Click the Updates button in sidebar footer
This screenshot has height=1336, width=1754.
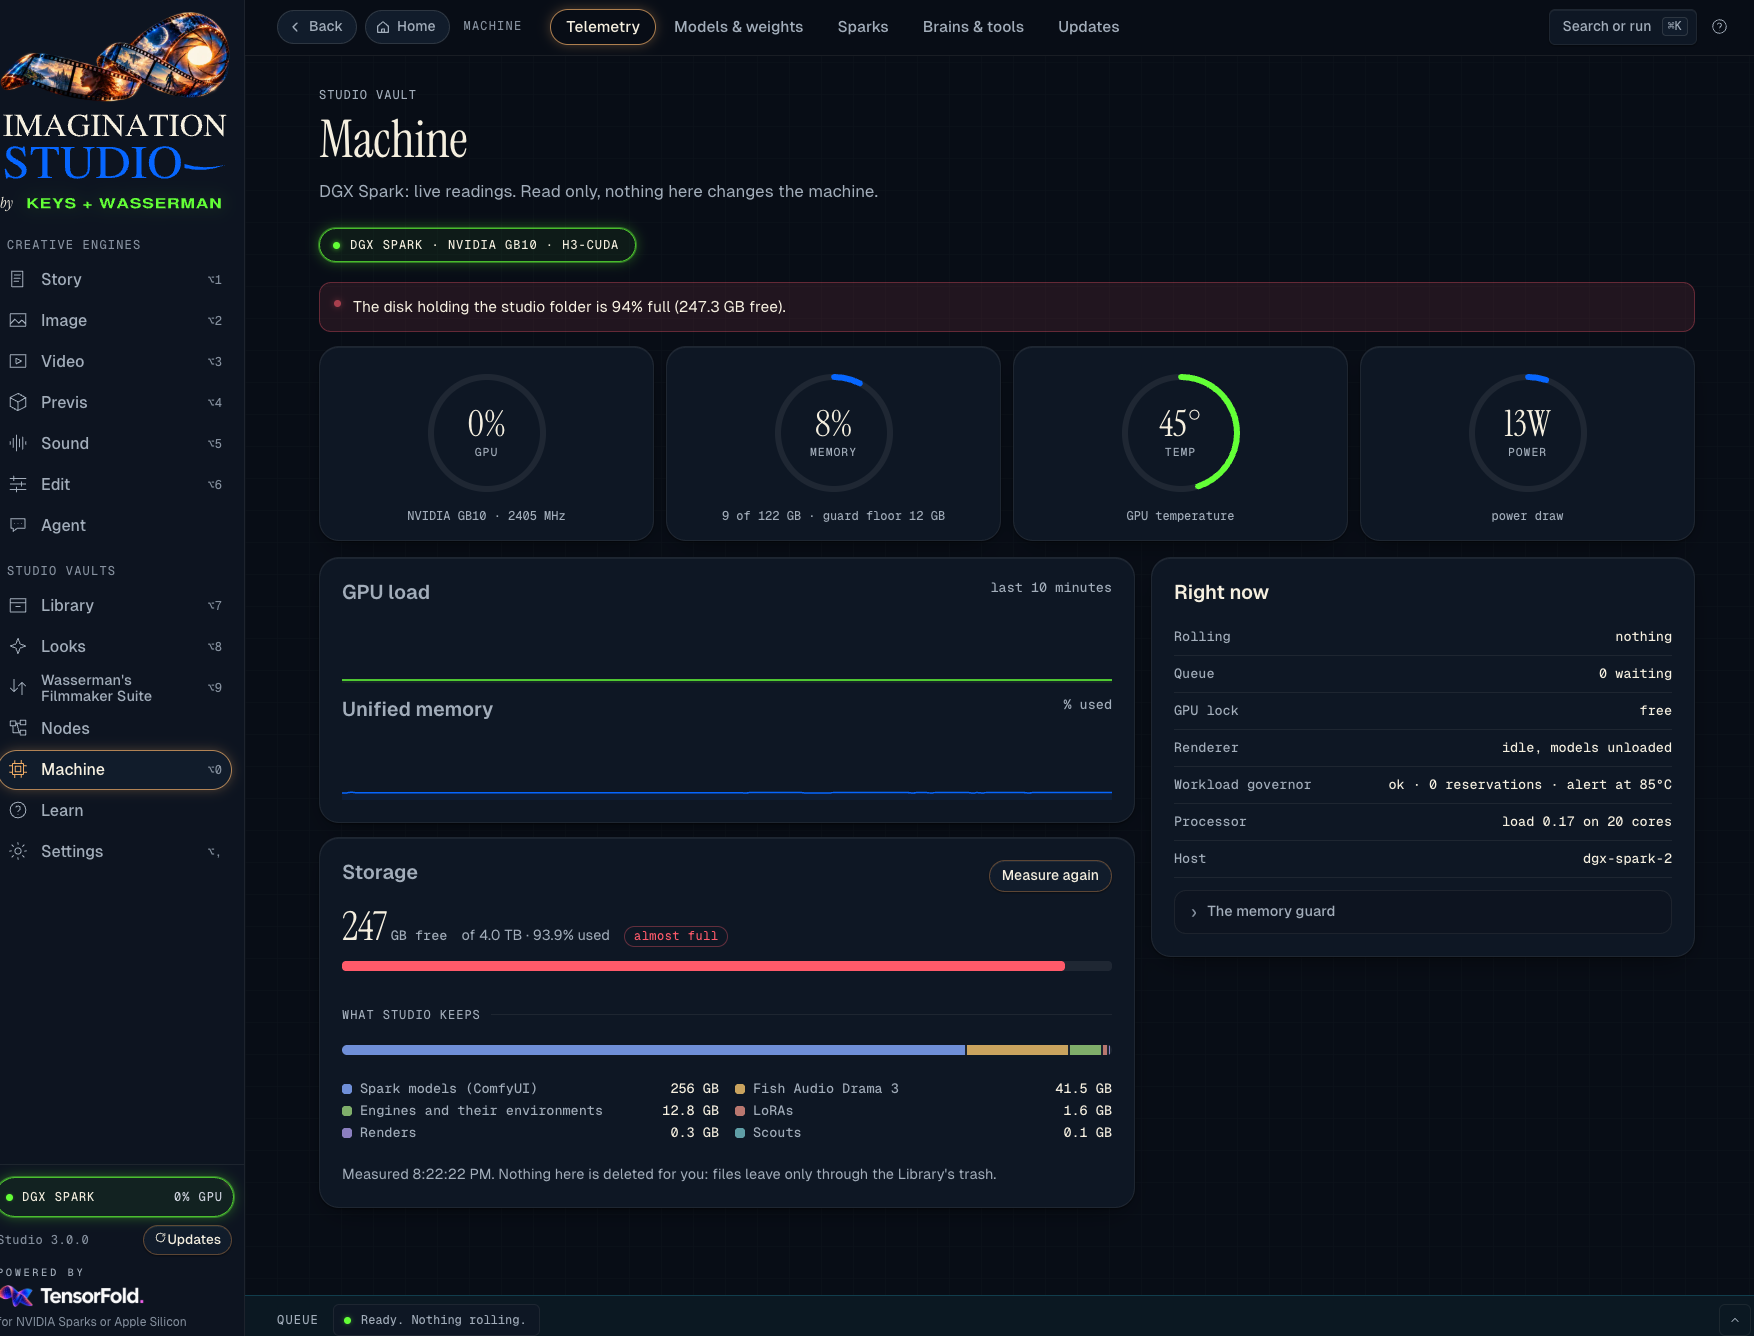pyautogui.click(x=187, y=1239)
